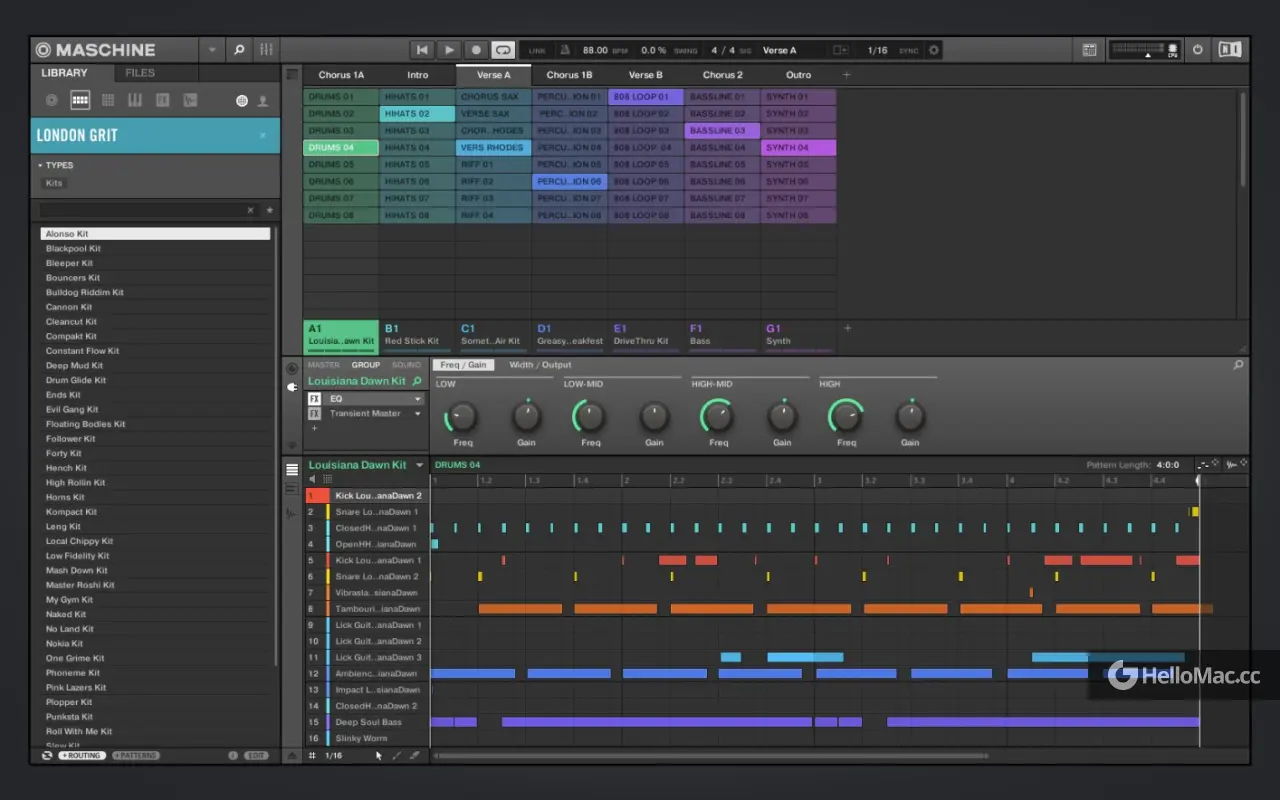Viewport: 1280px width, 800px height.
Task: Open the browser search magnifier icon
Action: point(239,49)
